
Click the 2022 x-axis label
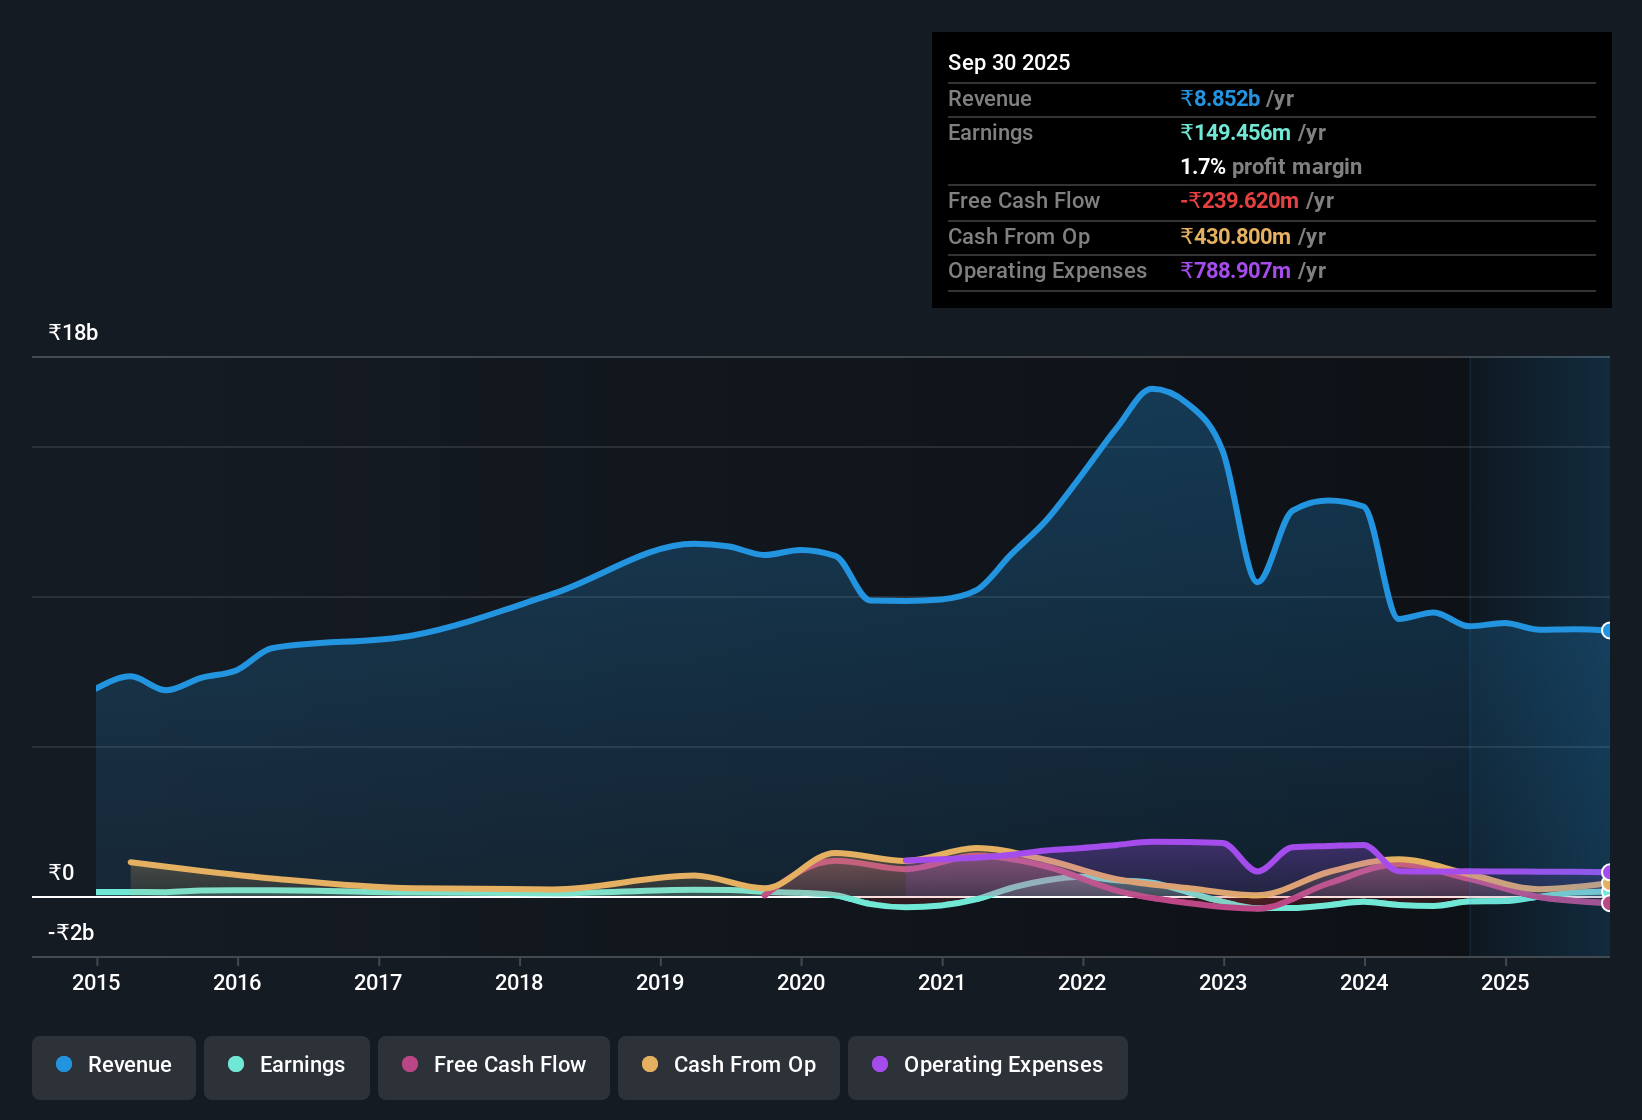1082,982
